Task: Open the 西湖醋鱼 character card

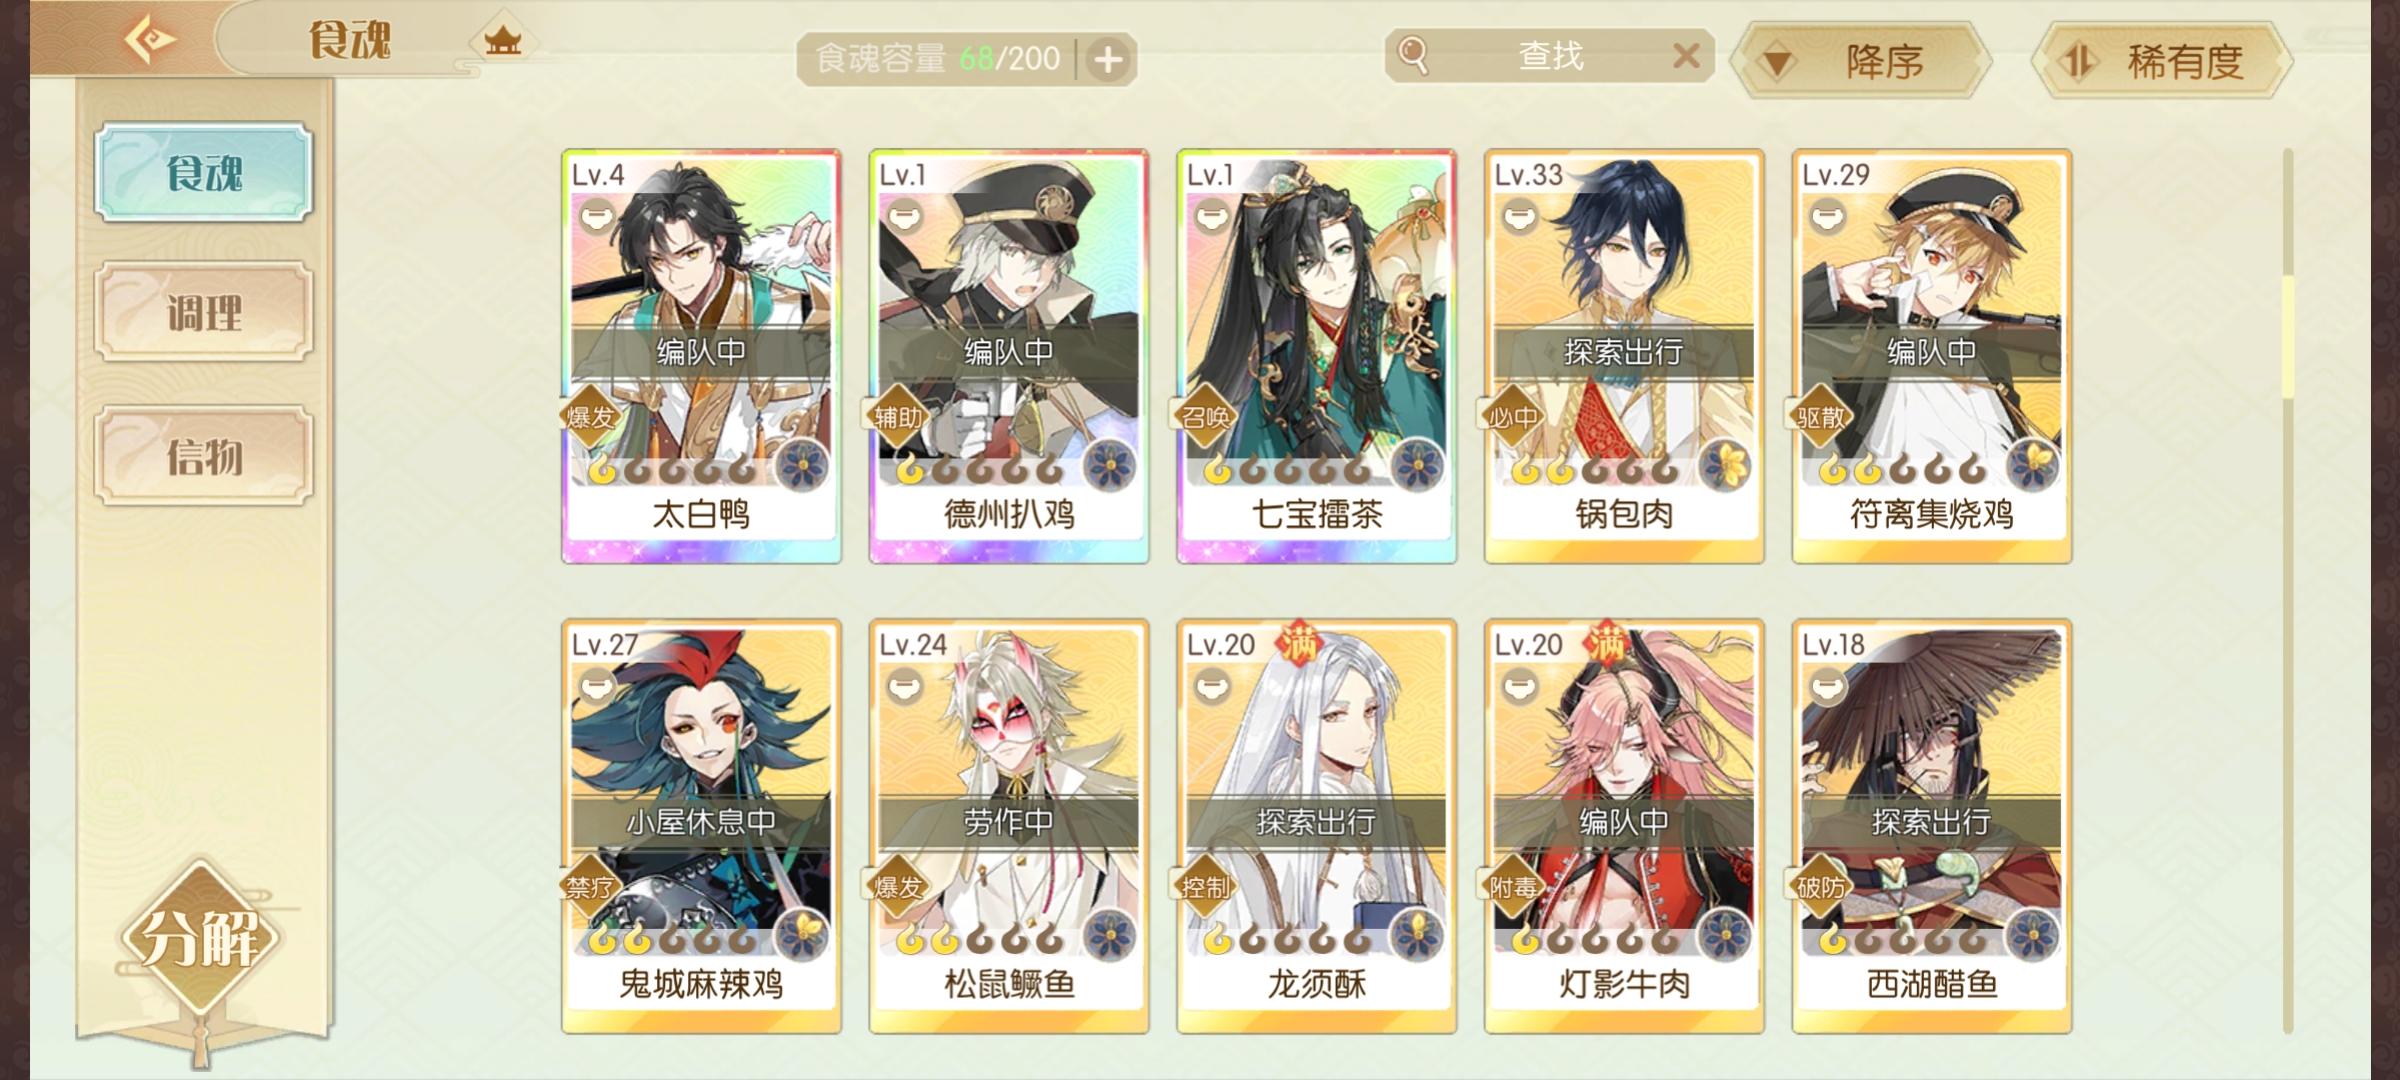Action: [x=1931, y=826]
